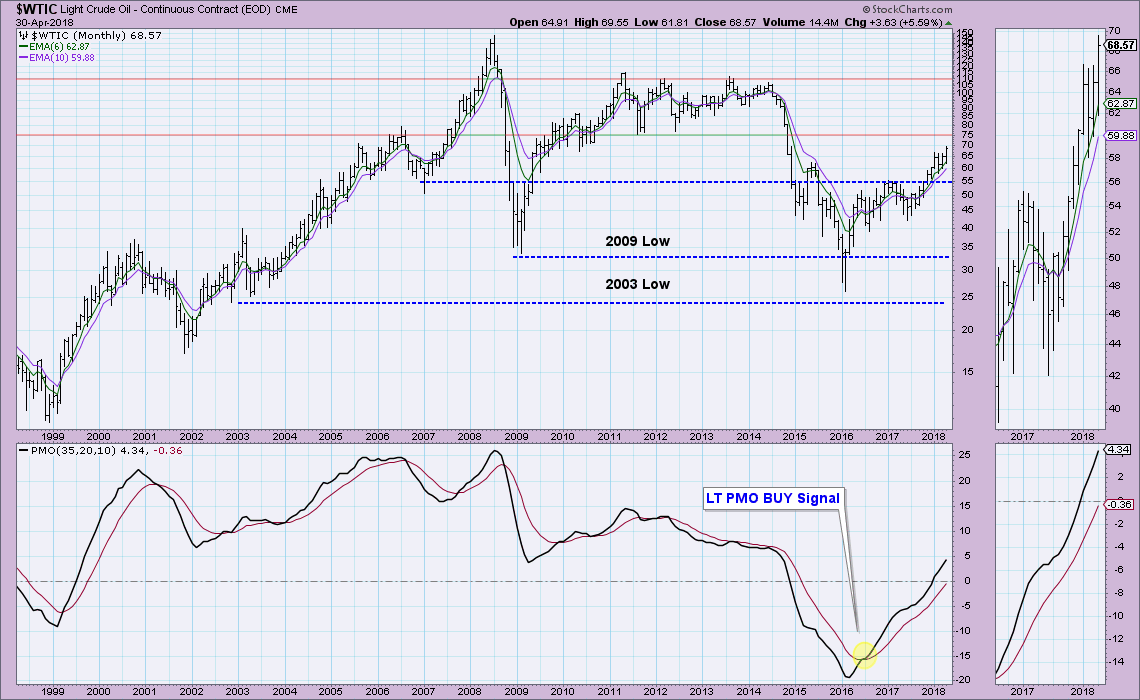This screenshot has height=700, width=1140.
Task: Click the 2016 year marker between chart panels
Action: [x=841, y=436]
